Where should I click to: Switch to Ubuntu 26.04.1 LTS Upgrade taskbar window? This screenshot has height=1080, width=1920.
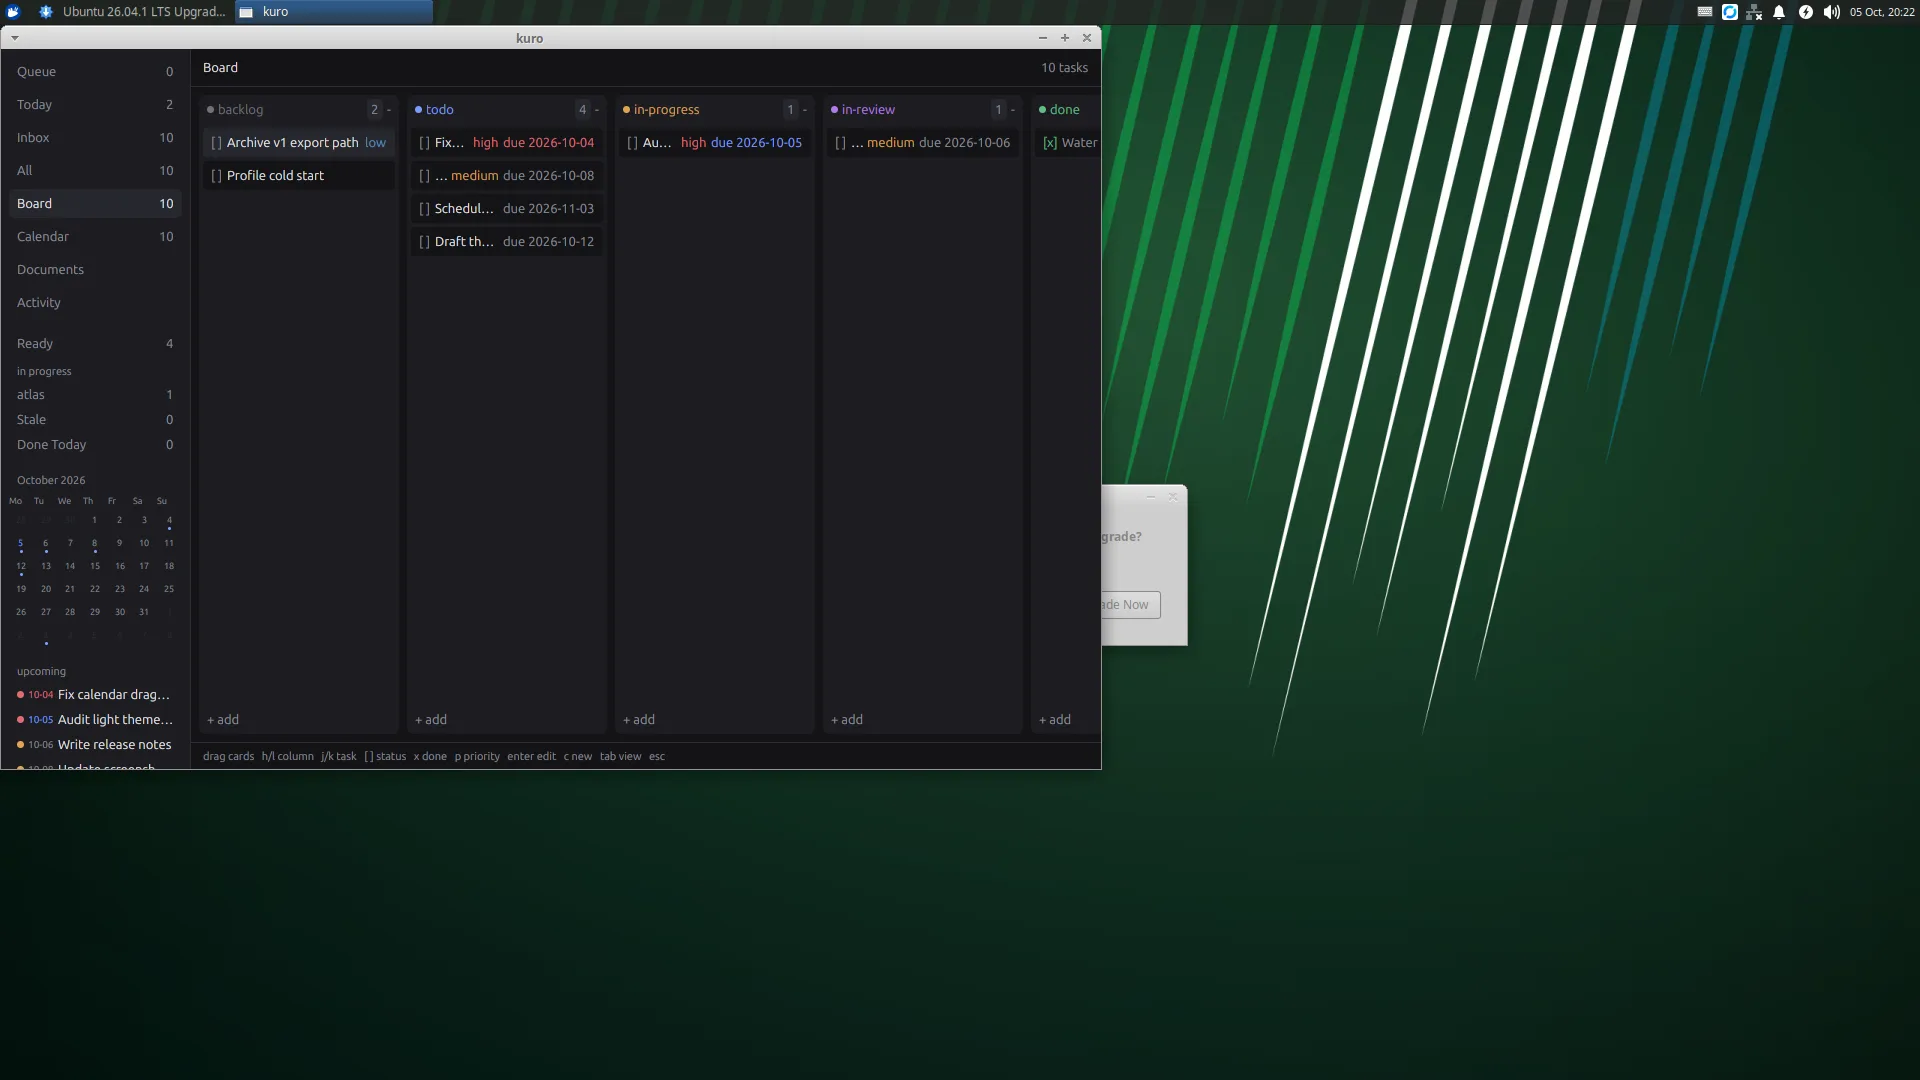click(x=133, y=12)
